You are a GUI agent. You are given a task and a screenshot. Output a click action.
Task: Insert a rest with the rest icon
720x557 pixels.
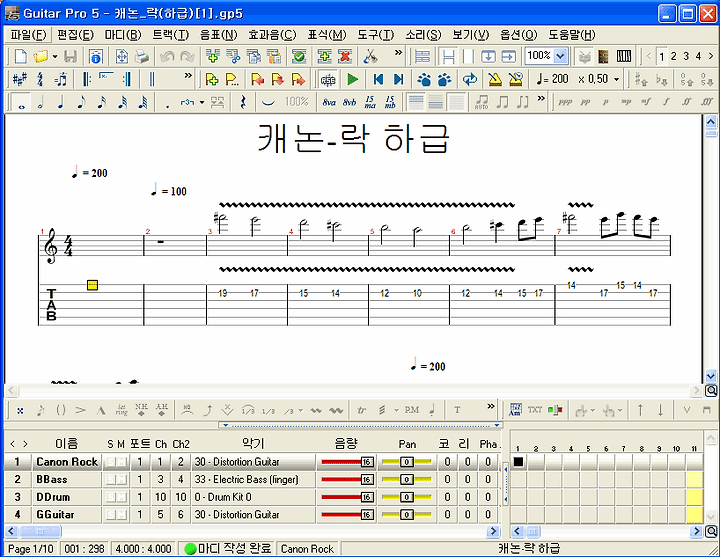[243, 102]
